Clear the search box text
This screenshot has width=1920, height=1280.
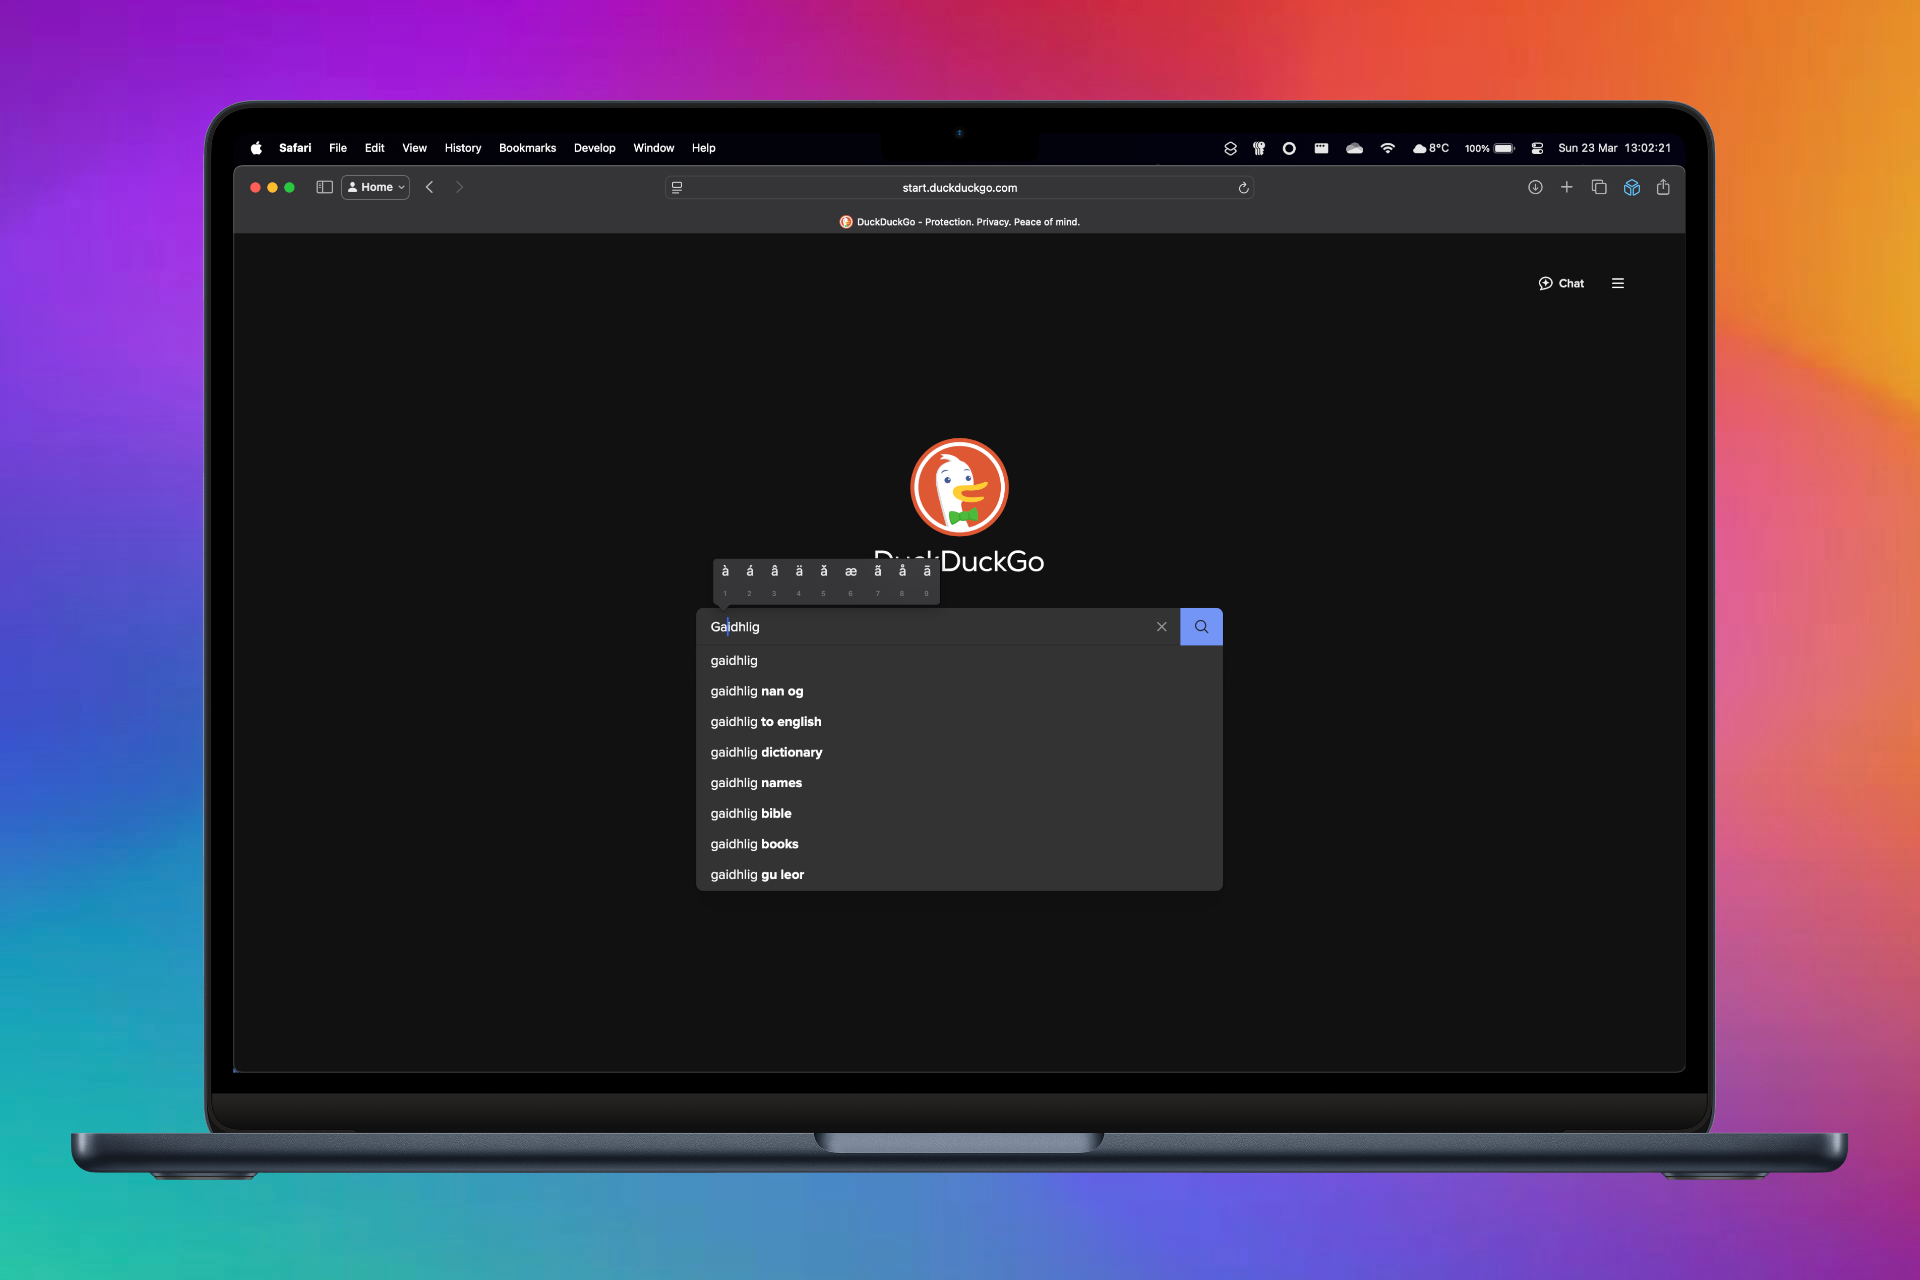pos(1161,627)
